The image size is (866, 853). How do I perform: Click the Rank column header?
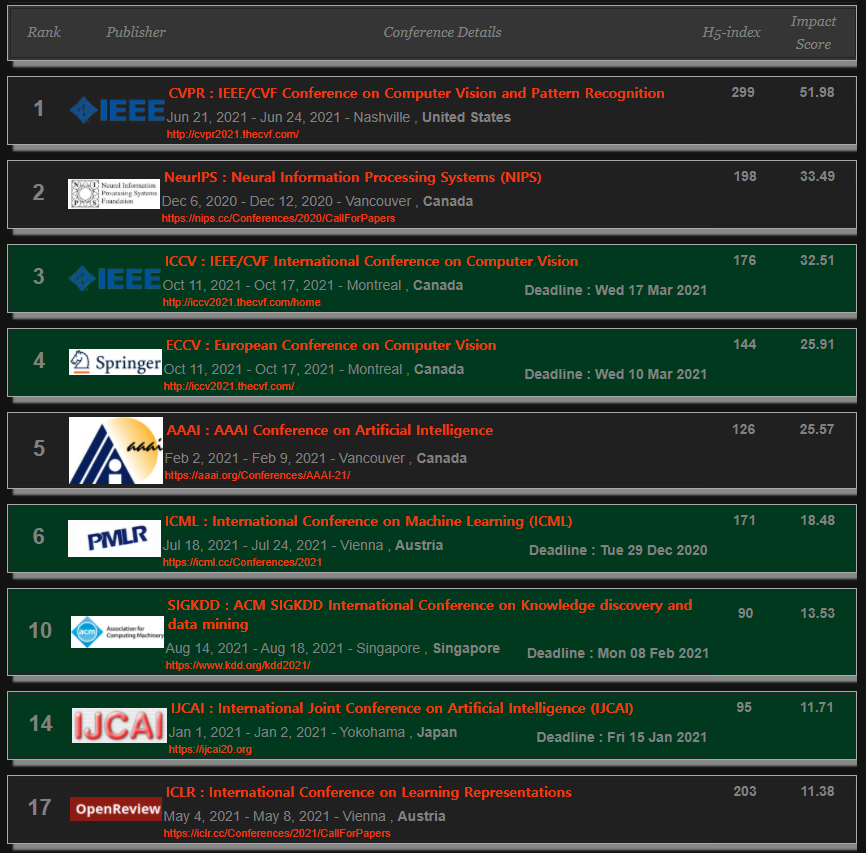tap(44, 32)
